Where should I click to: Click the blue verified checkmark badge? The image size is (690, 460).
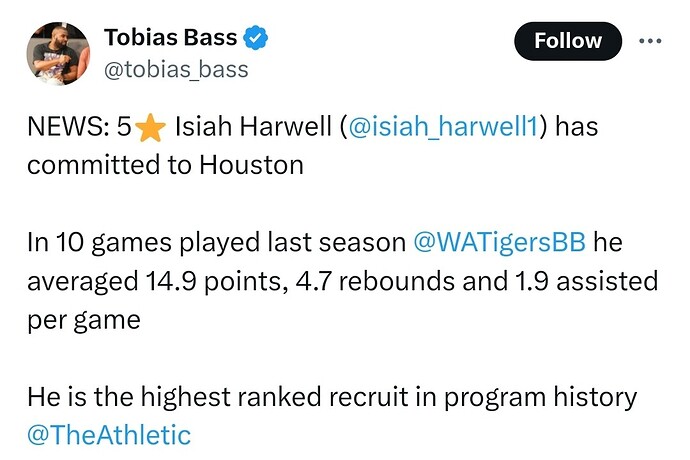pyautogui.click(x=256, y=38)
